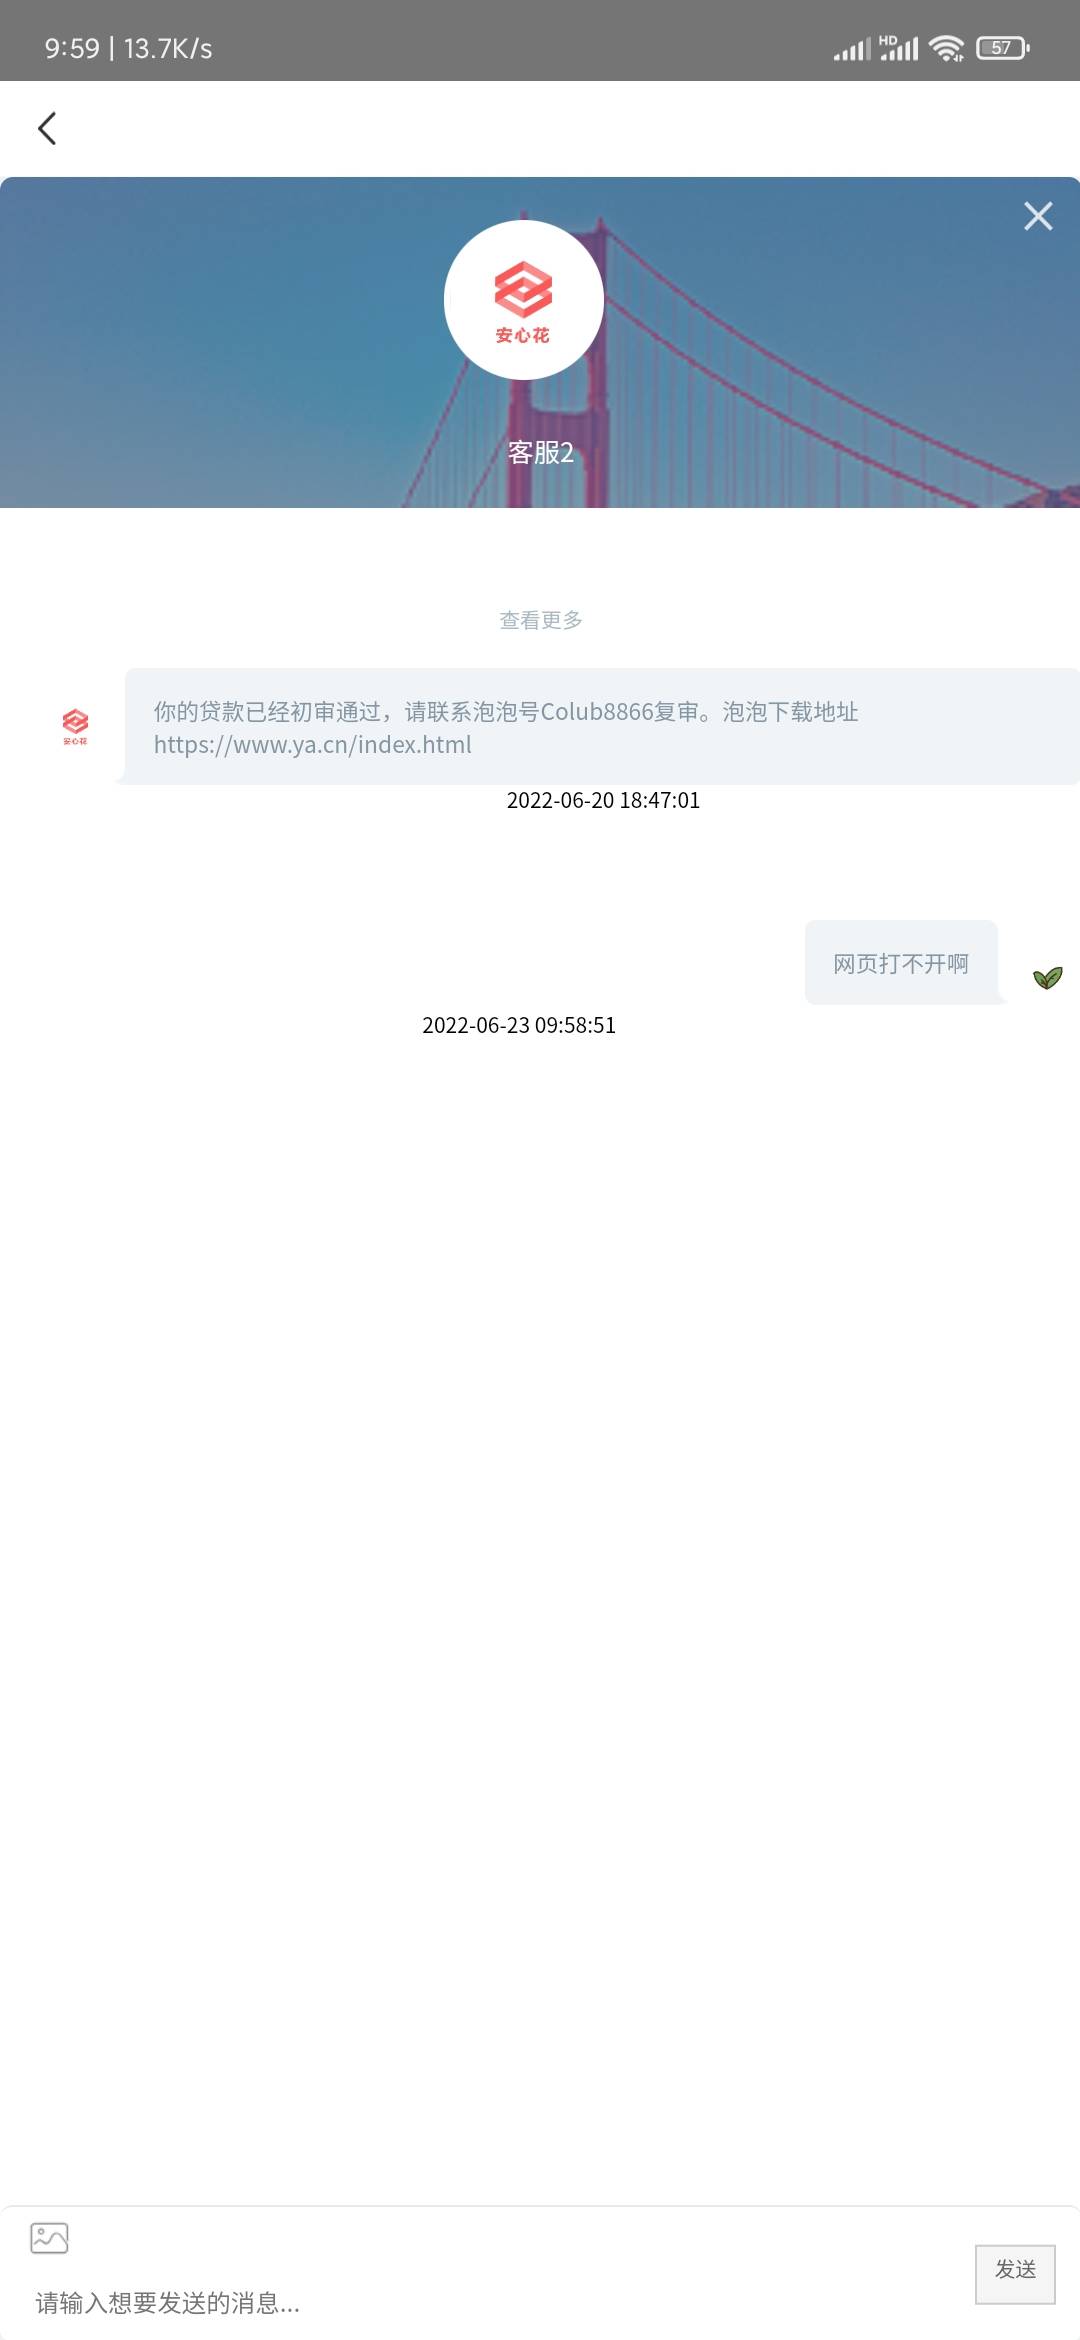The width and height of the screenshot is (1080, 2340).
Task: Tap the 9:59 clock in status bar
Action: pos(72,48)
